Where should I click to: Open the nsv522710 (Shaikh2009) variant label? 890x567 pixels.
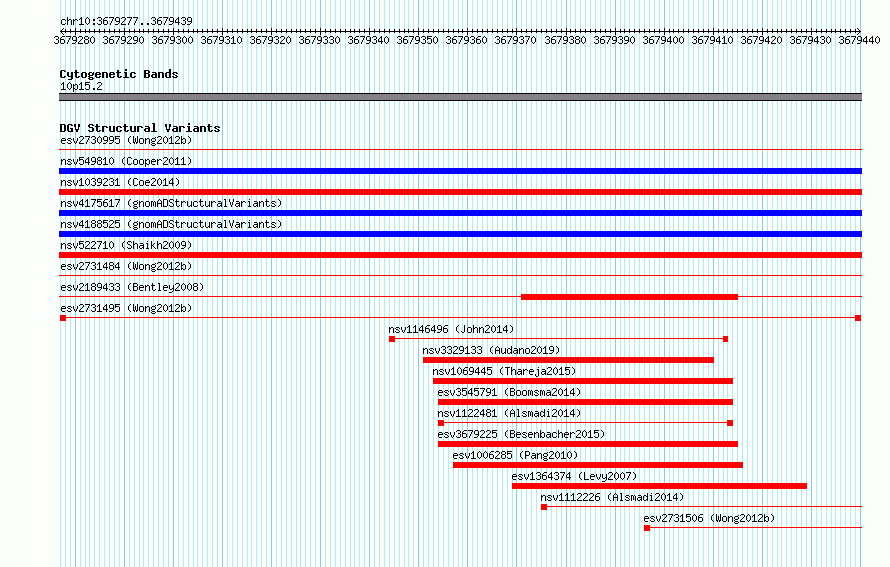tap(126, 245)
